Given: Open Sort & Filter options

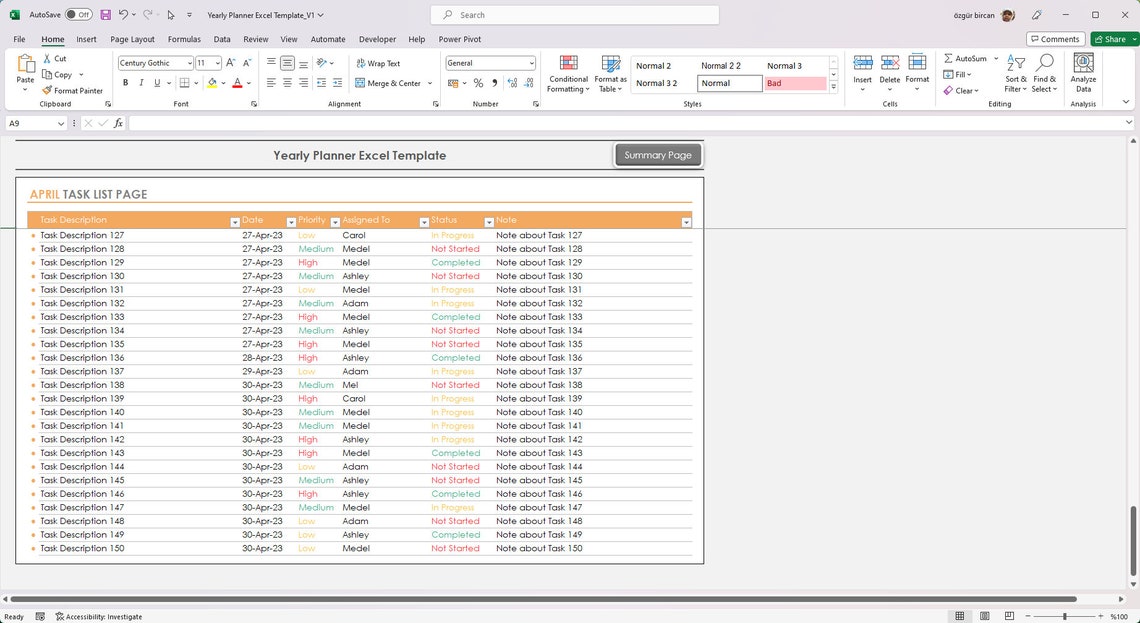Looking at the screenshot, I should coord(1015,74).
